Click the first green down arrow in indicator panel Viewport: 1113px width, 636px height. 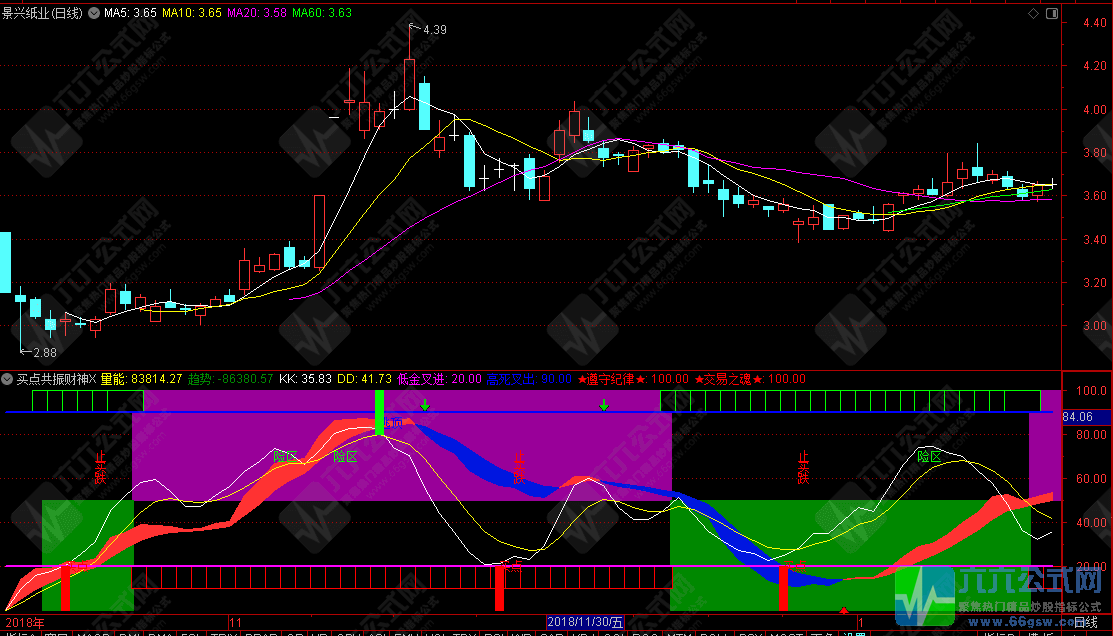(x=425, y=405)
